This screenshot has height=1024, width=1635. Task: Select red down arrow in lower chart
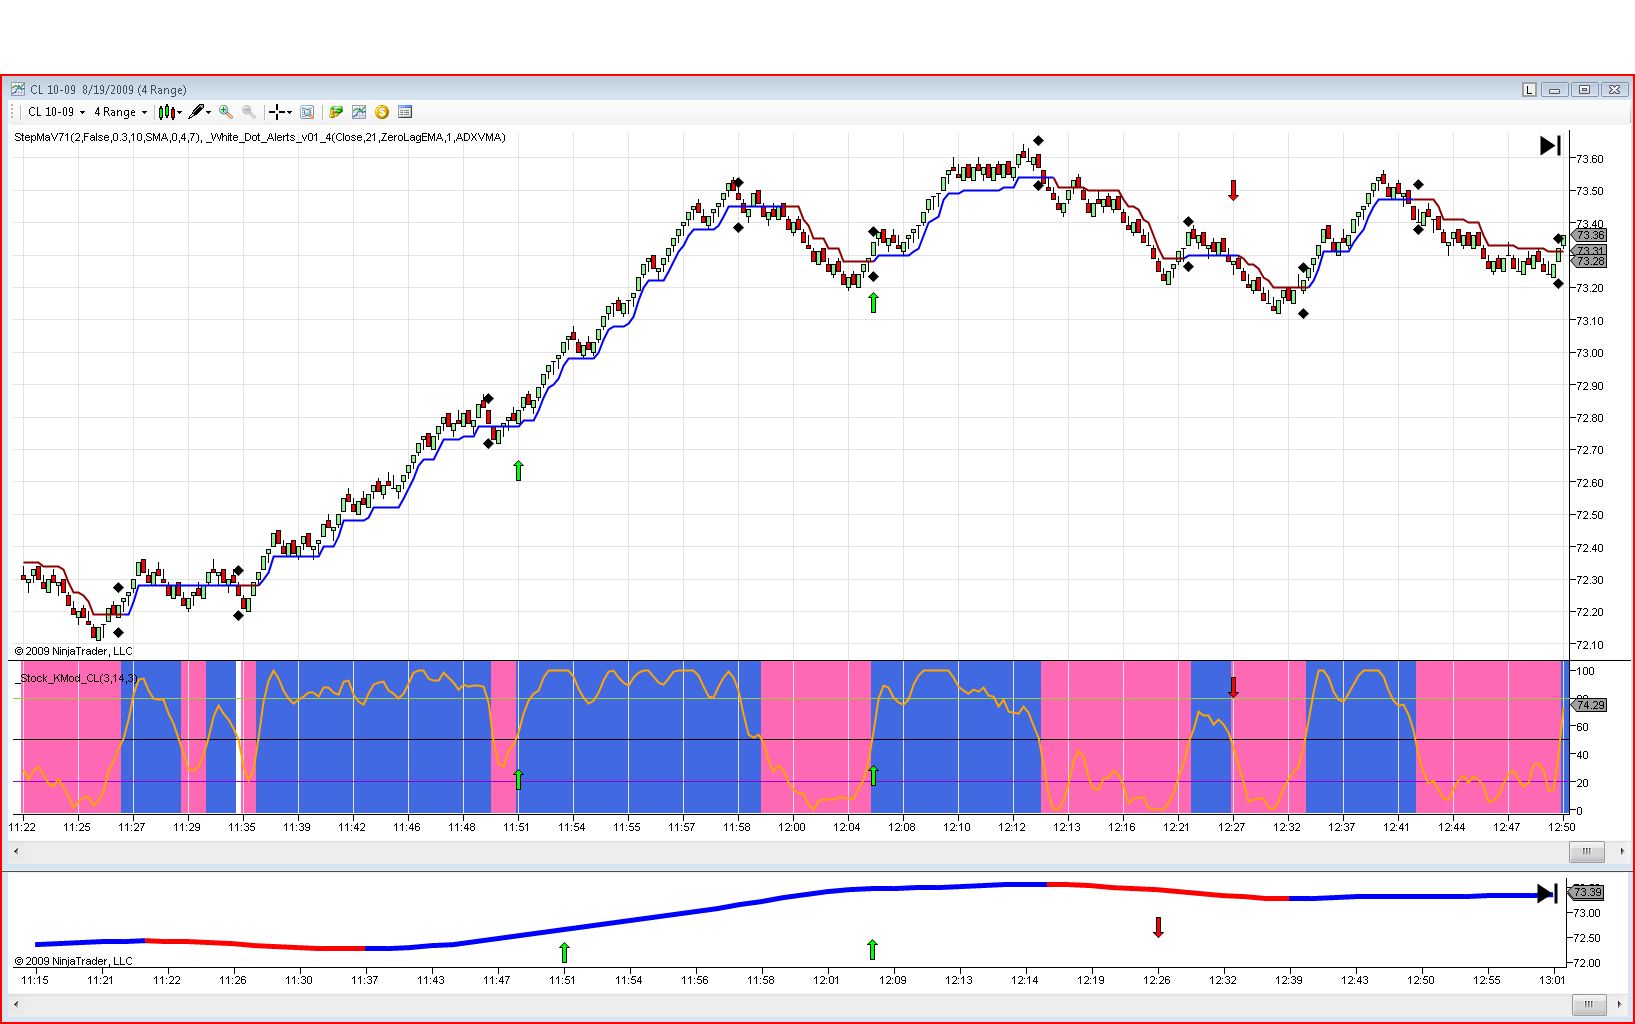coord(1158,927)
